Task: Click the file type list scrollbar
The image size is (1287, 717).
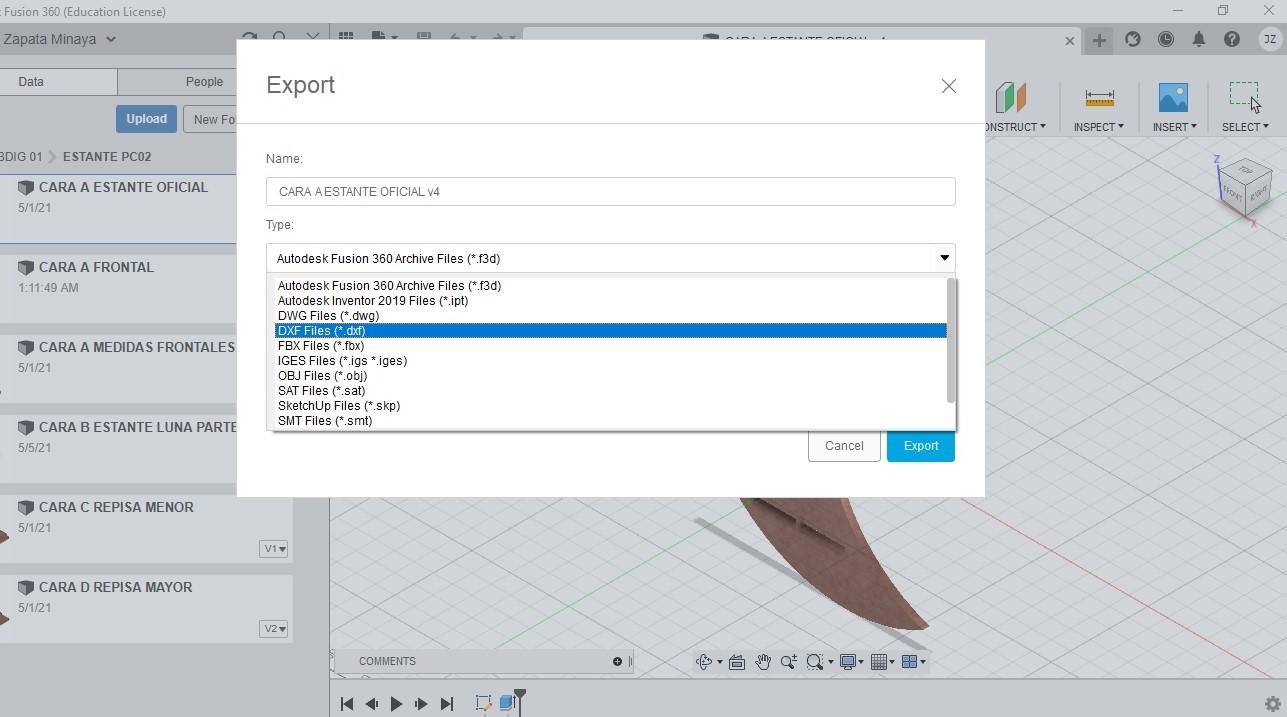Action: 951,340
